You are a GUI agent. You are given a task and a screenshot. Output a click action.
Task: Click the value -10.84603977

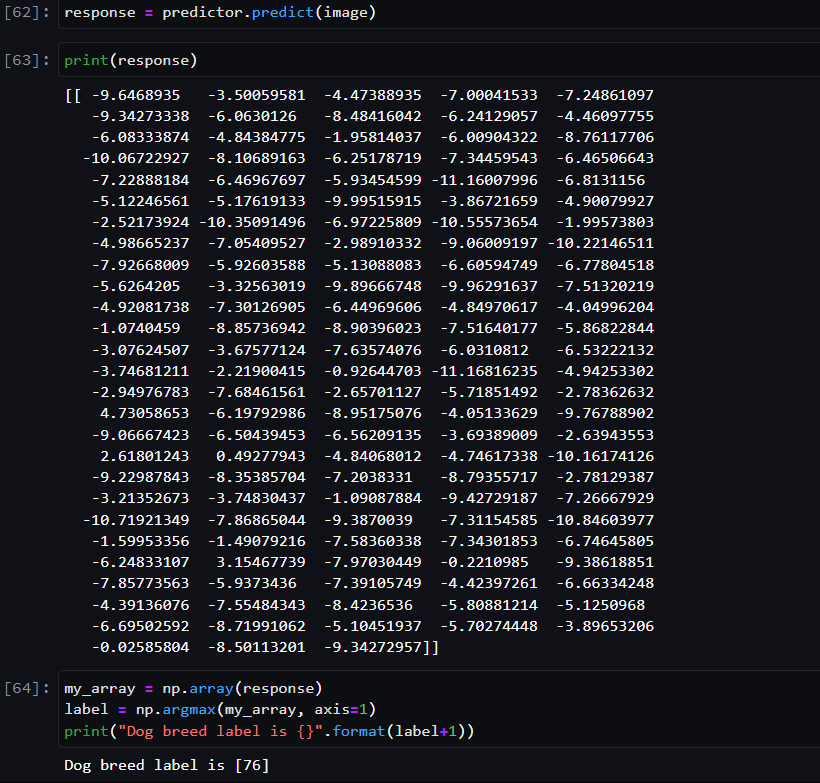click(600, 520)
